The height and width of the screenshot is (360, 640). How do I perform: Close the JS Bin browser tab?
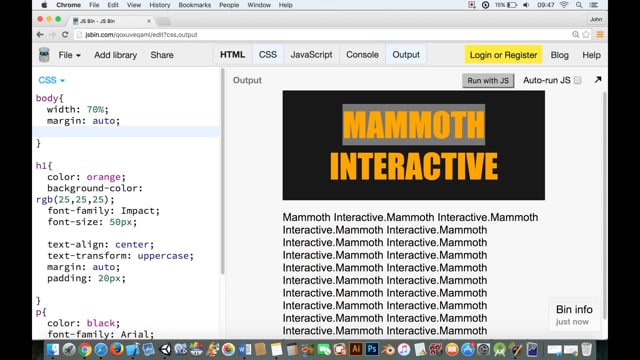[149, 21]
